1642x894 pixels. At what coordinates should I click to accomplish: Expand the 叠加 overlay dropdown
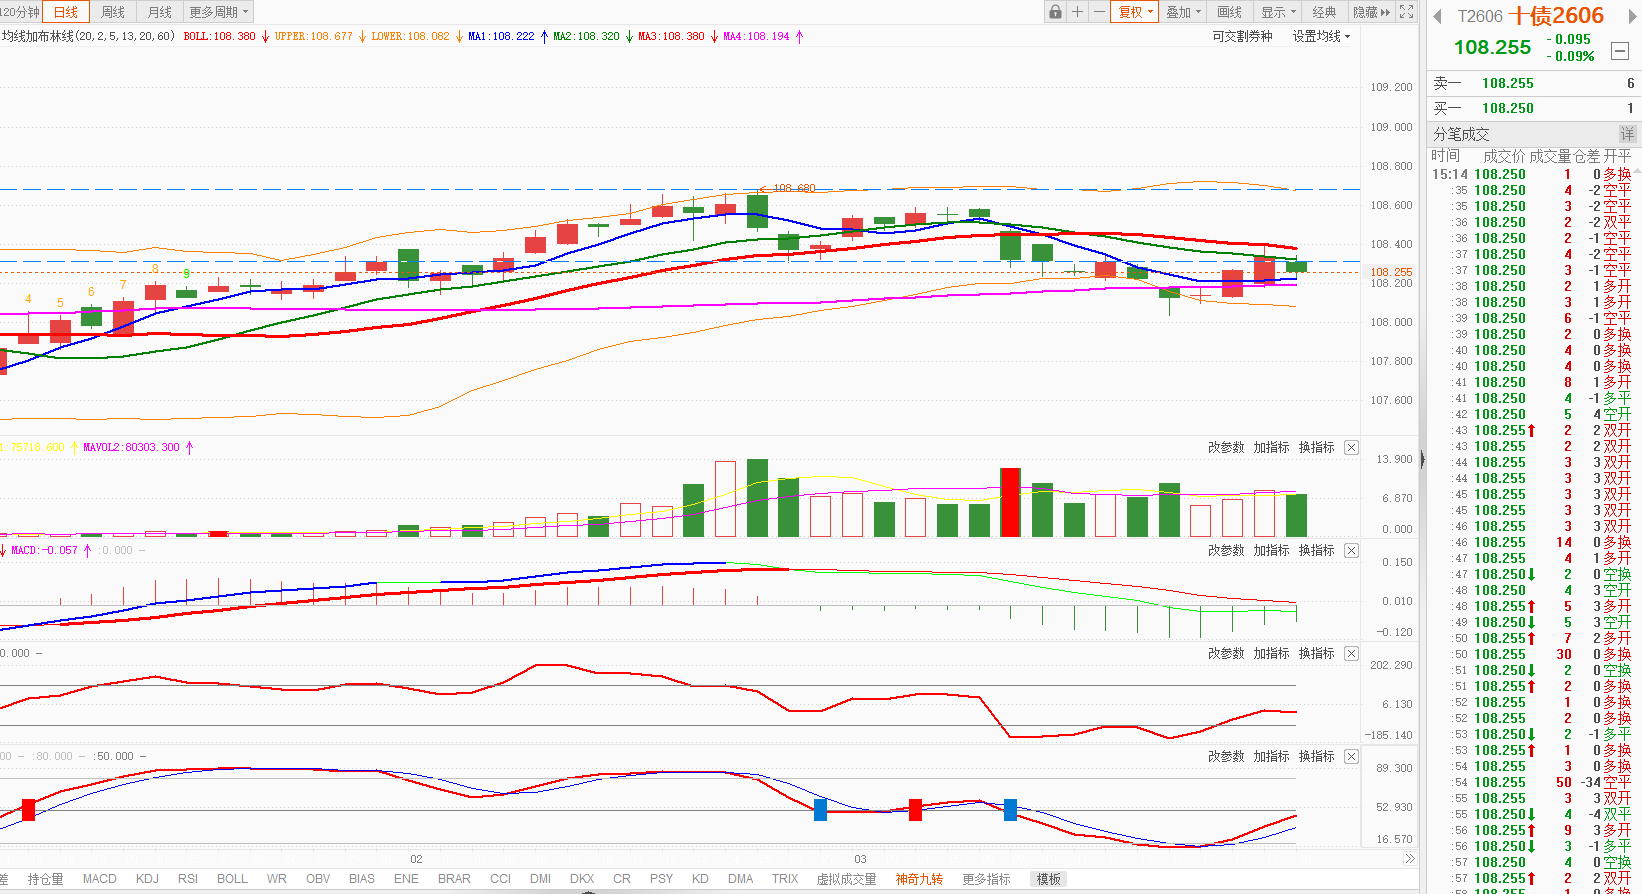click(x=1183, y=12)
